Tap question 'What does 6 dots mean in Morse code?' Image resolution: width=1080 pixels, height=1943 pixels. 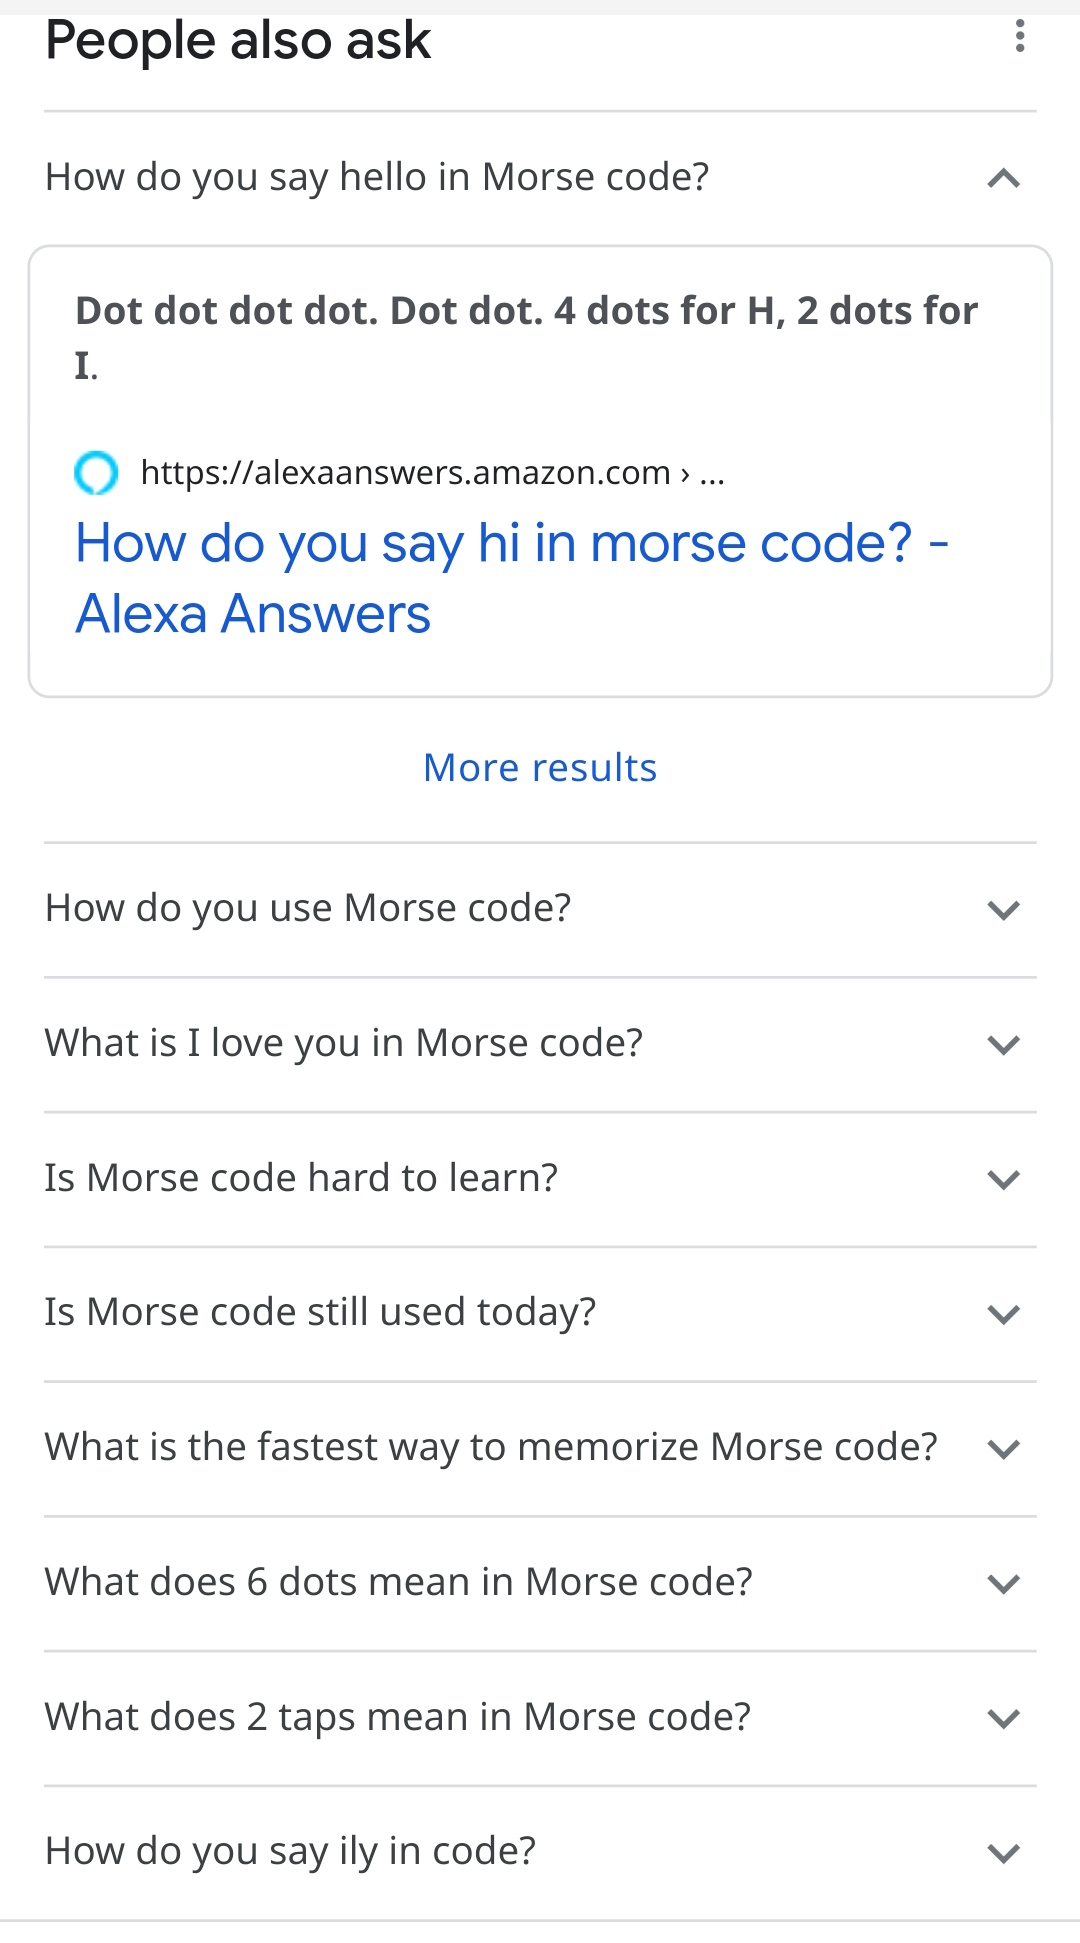398,1582
